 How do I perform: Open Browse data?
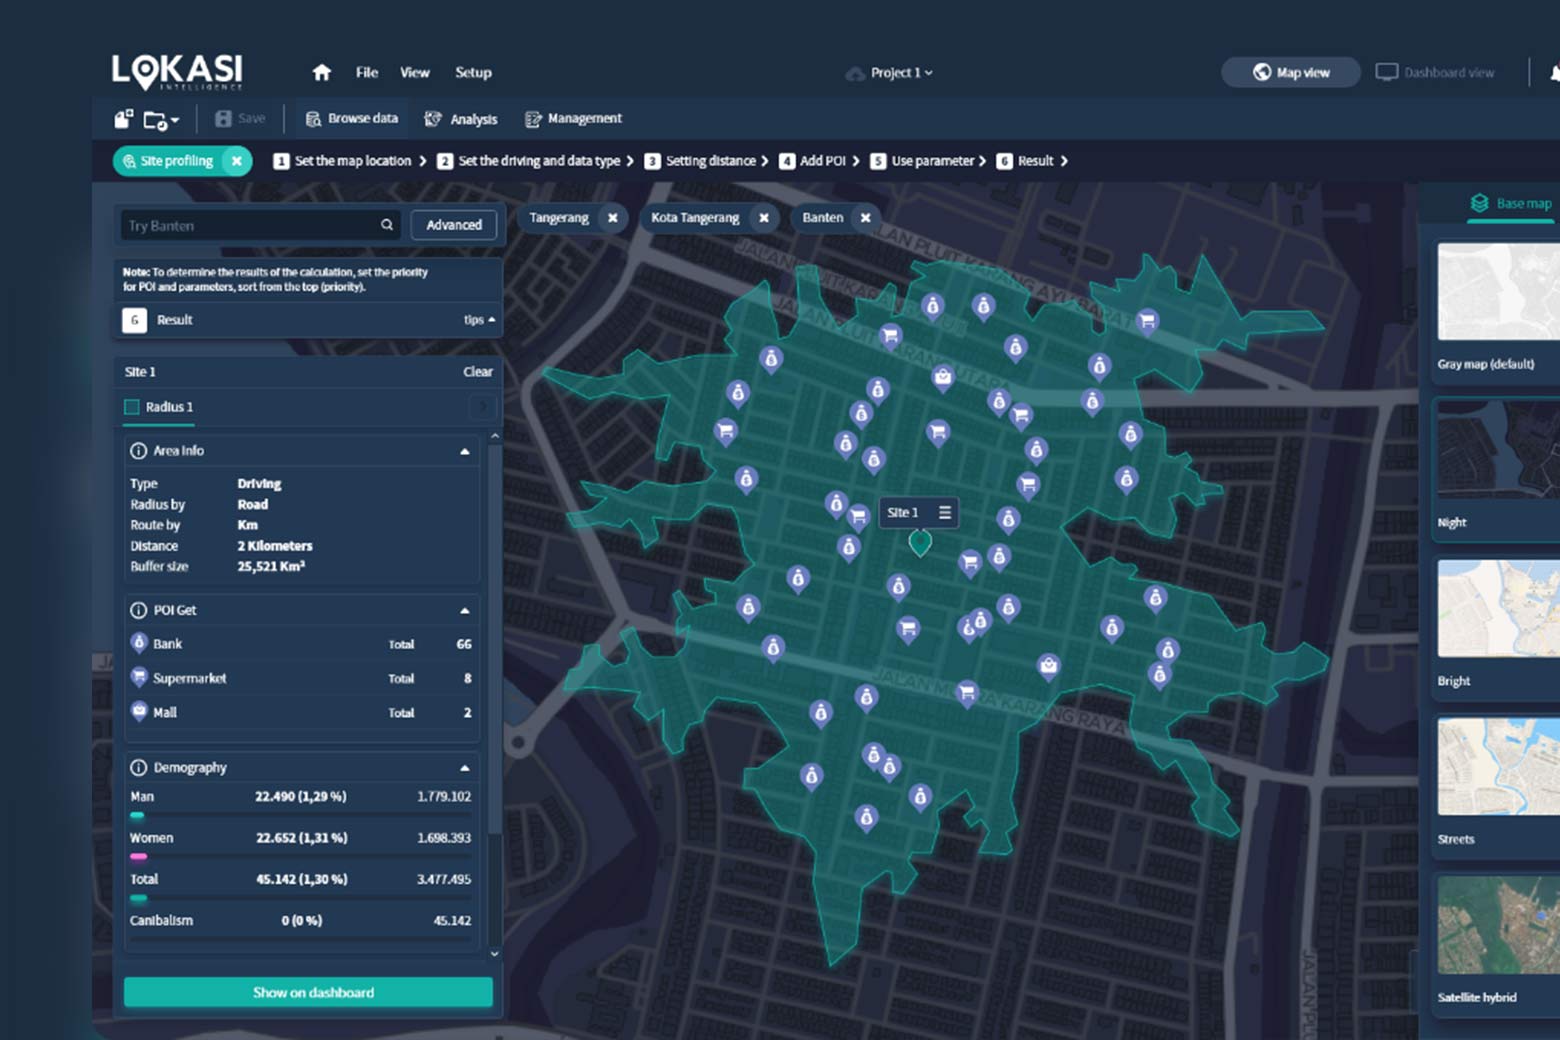tap(351, 118)
